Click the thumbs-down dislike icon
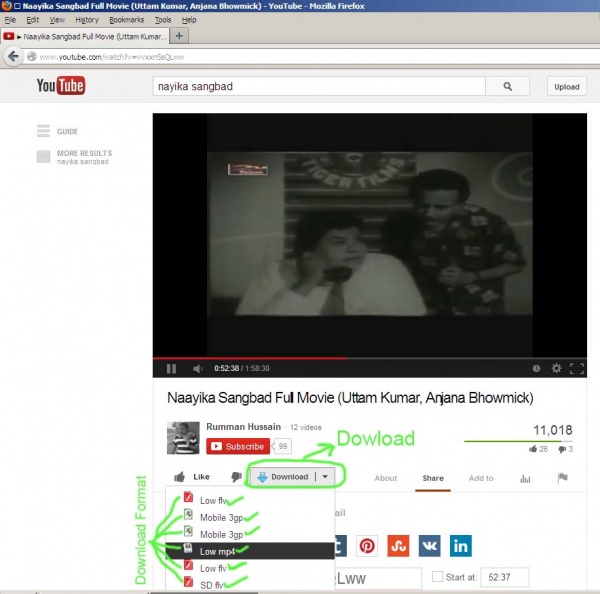 tap(236, 477)
